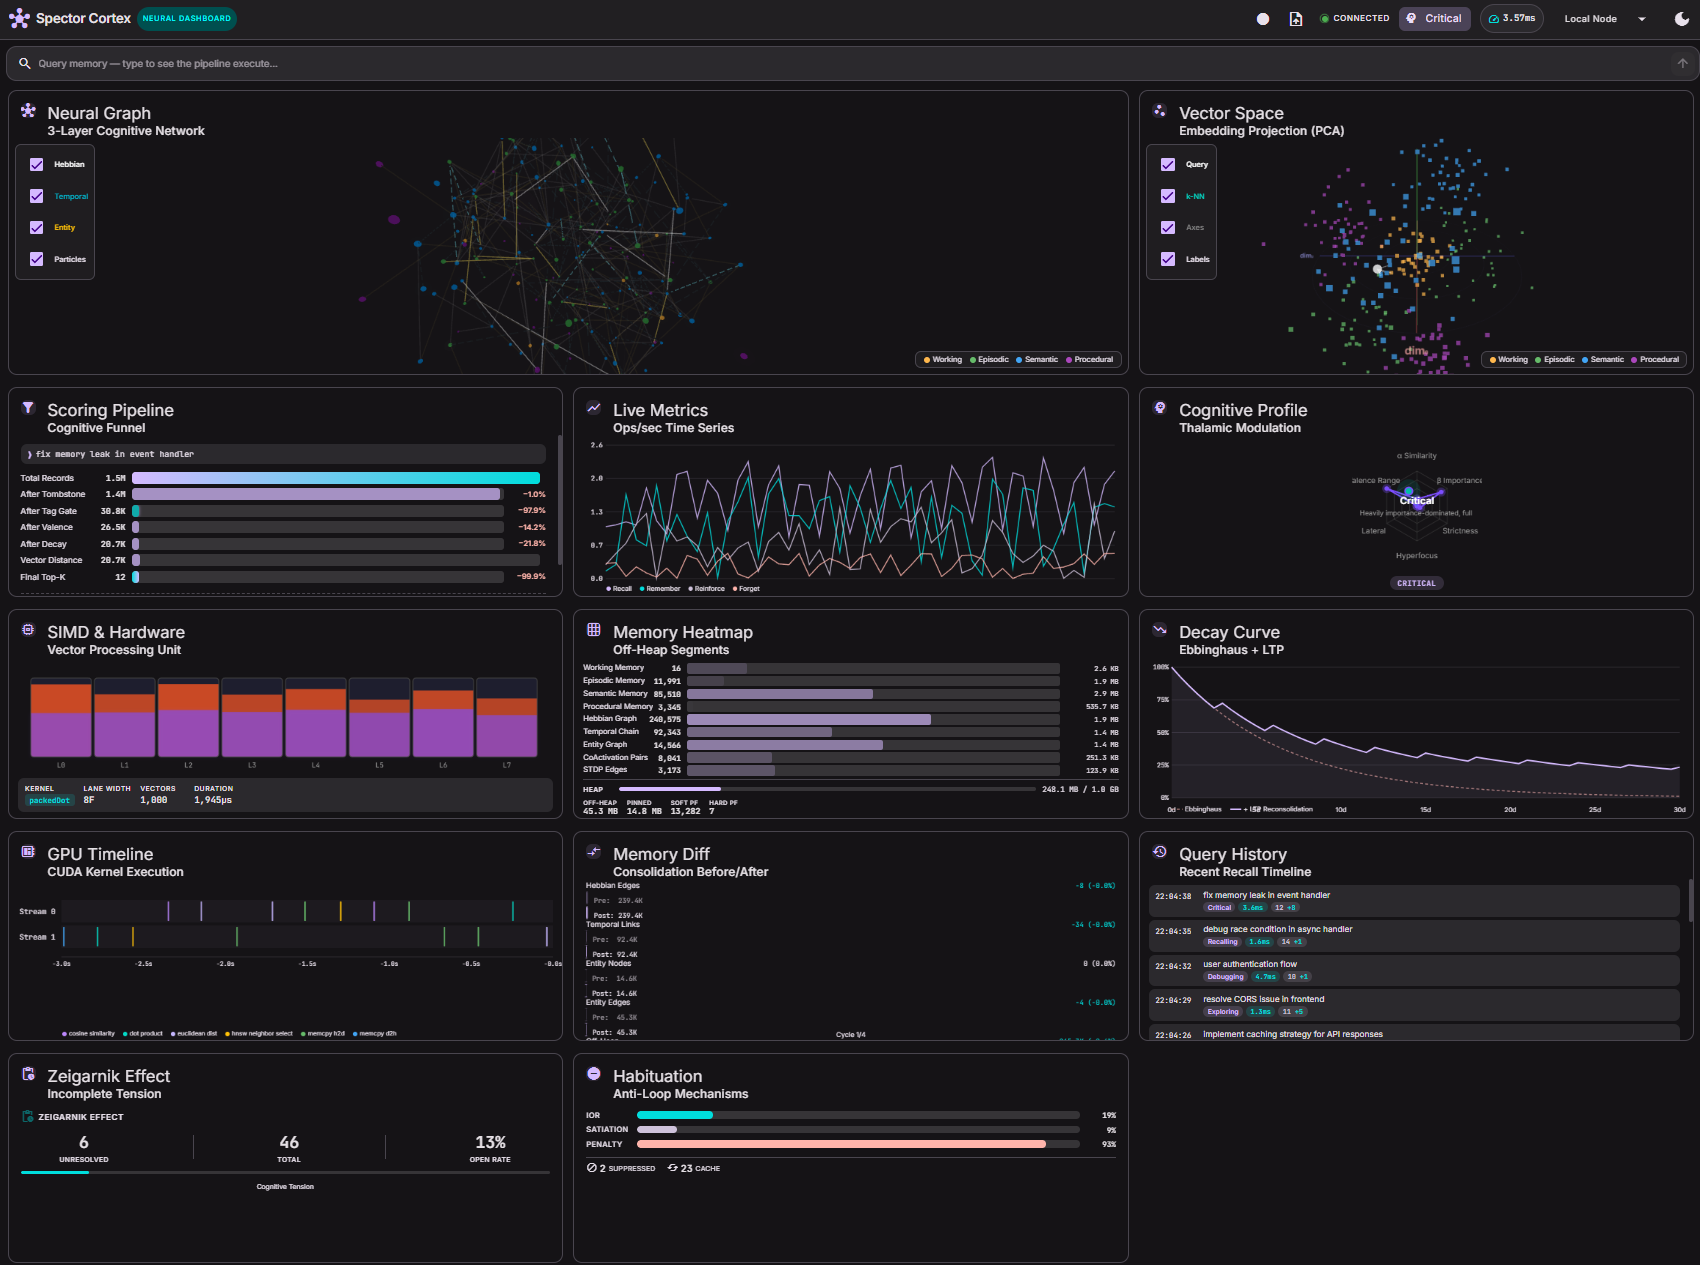Click the Live Metrics chart icon
This screenshot has width=1700, height=1265.
click(x=594, y=408)
